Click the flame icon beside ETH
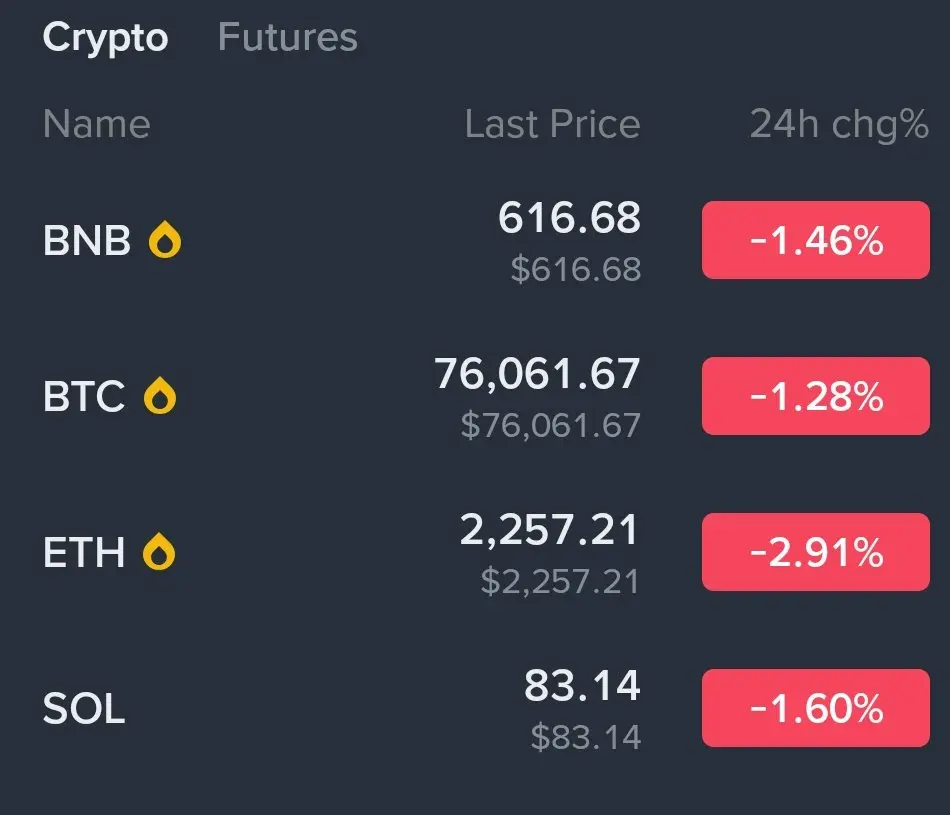 [x=159, y=551]
